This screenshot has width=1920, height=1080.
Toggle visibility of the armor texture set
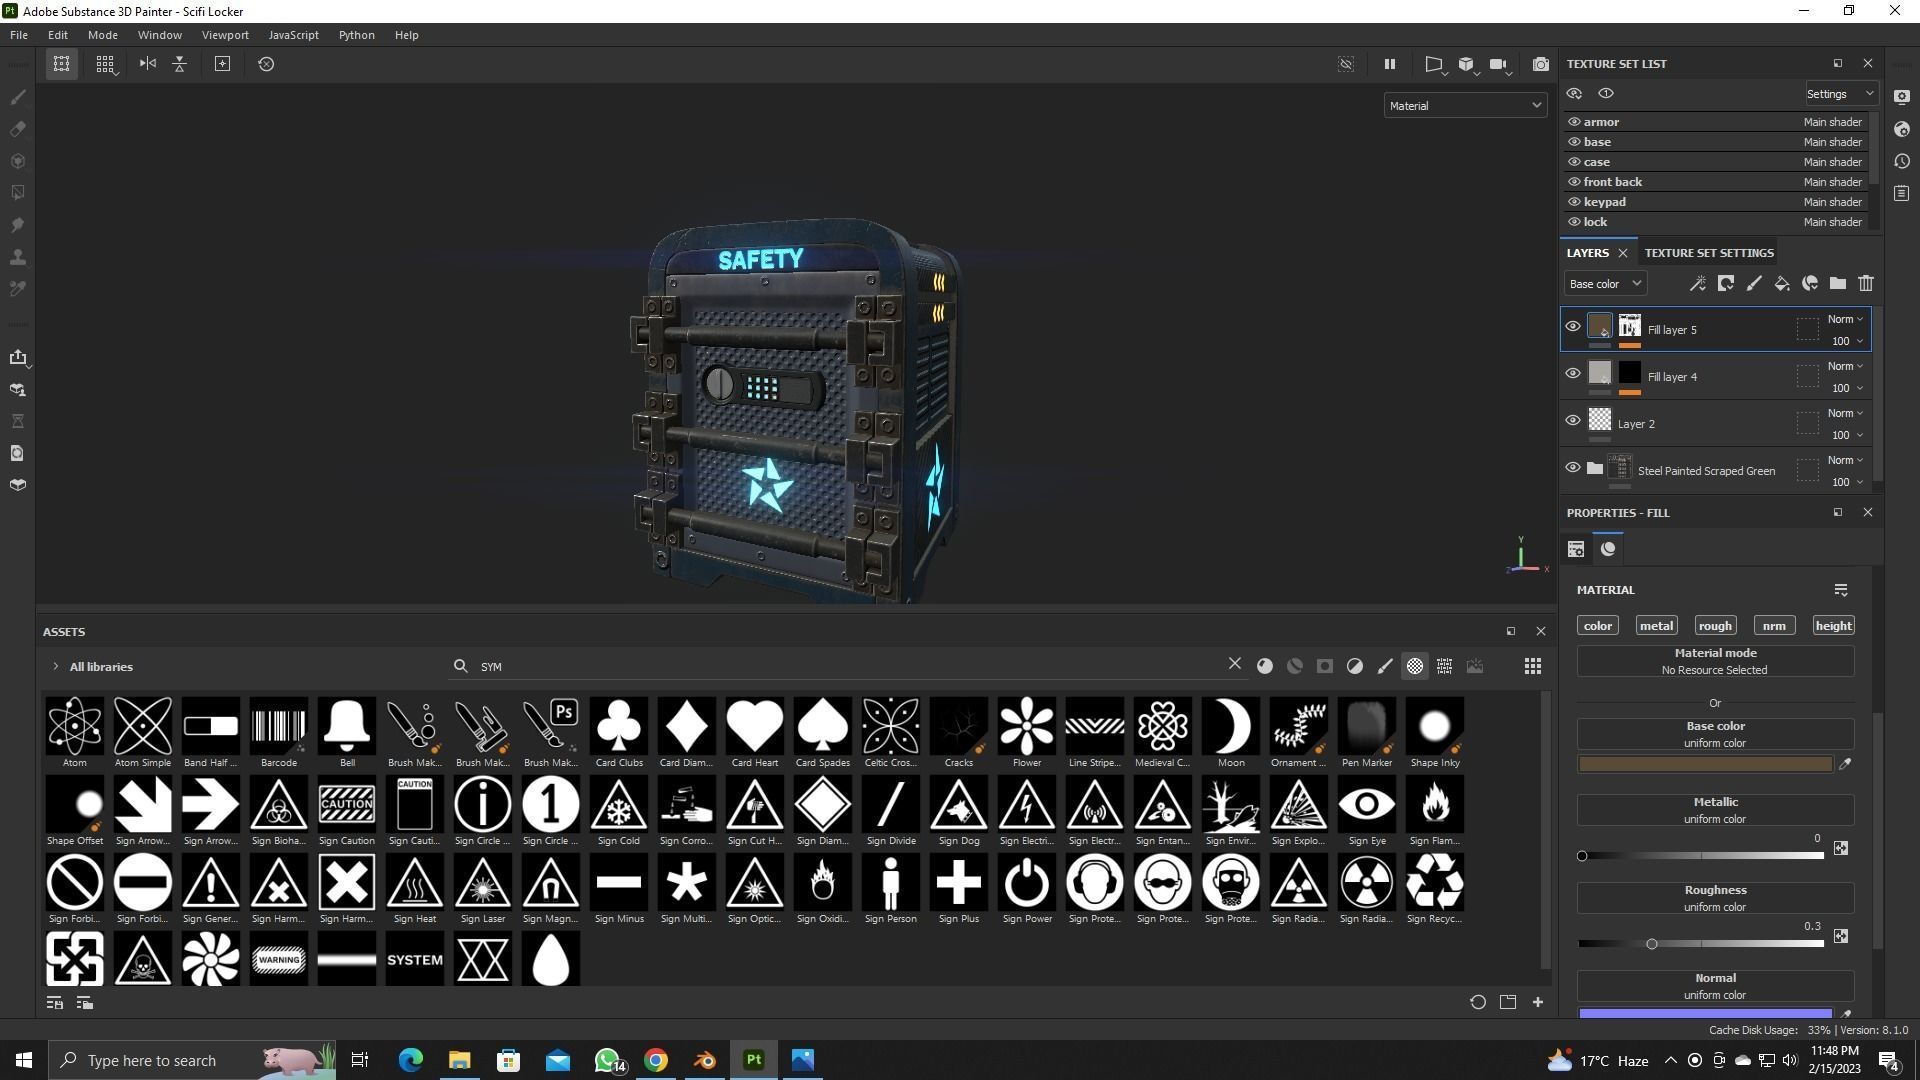[1573, 121]
